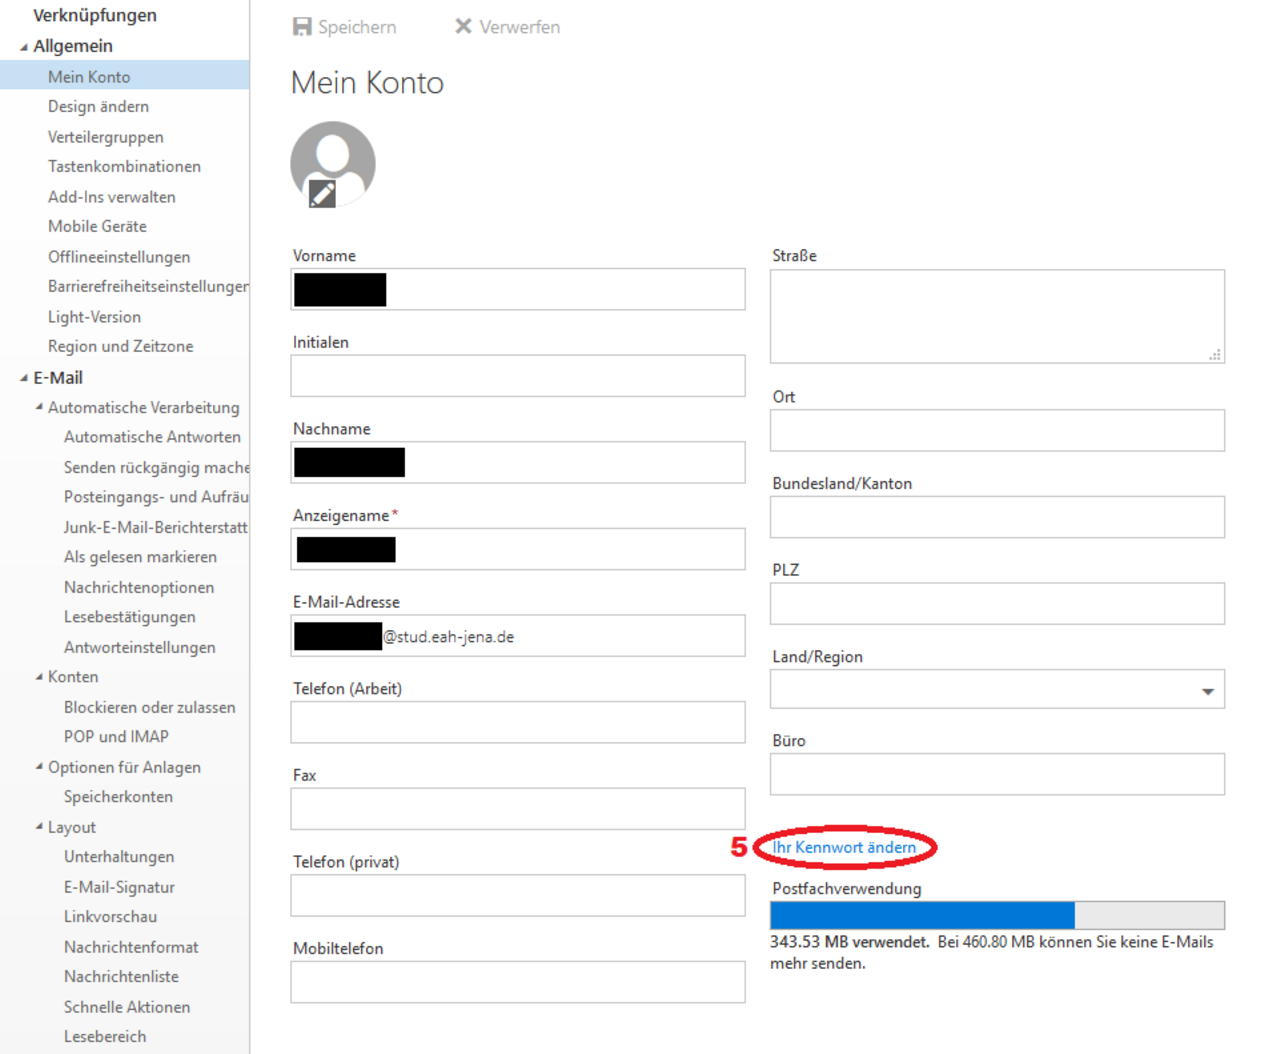Collapse the Layout subtree

pos(39,827)
